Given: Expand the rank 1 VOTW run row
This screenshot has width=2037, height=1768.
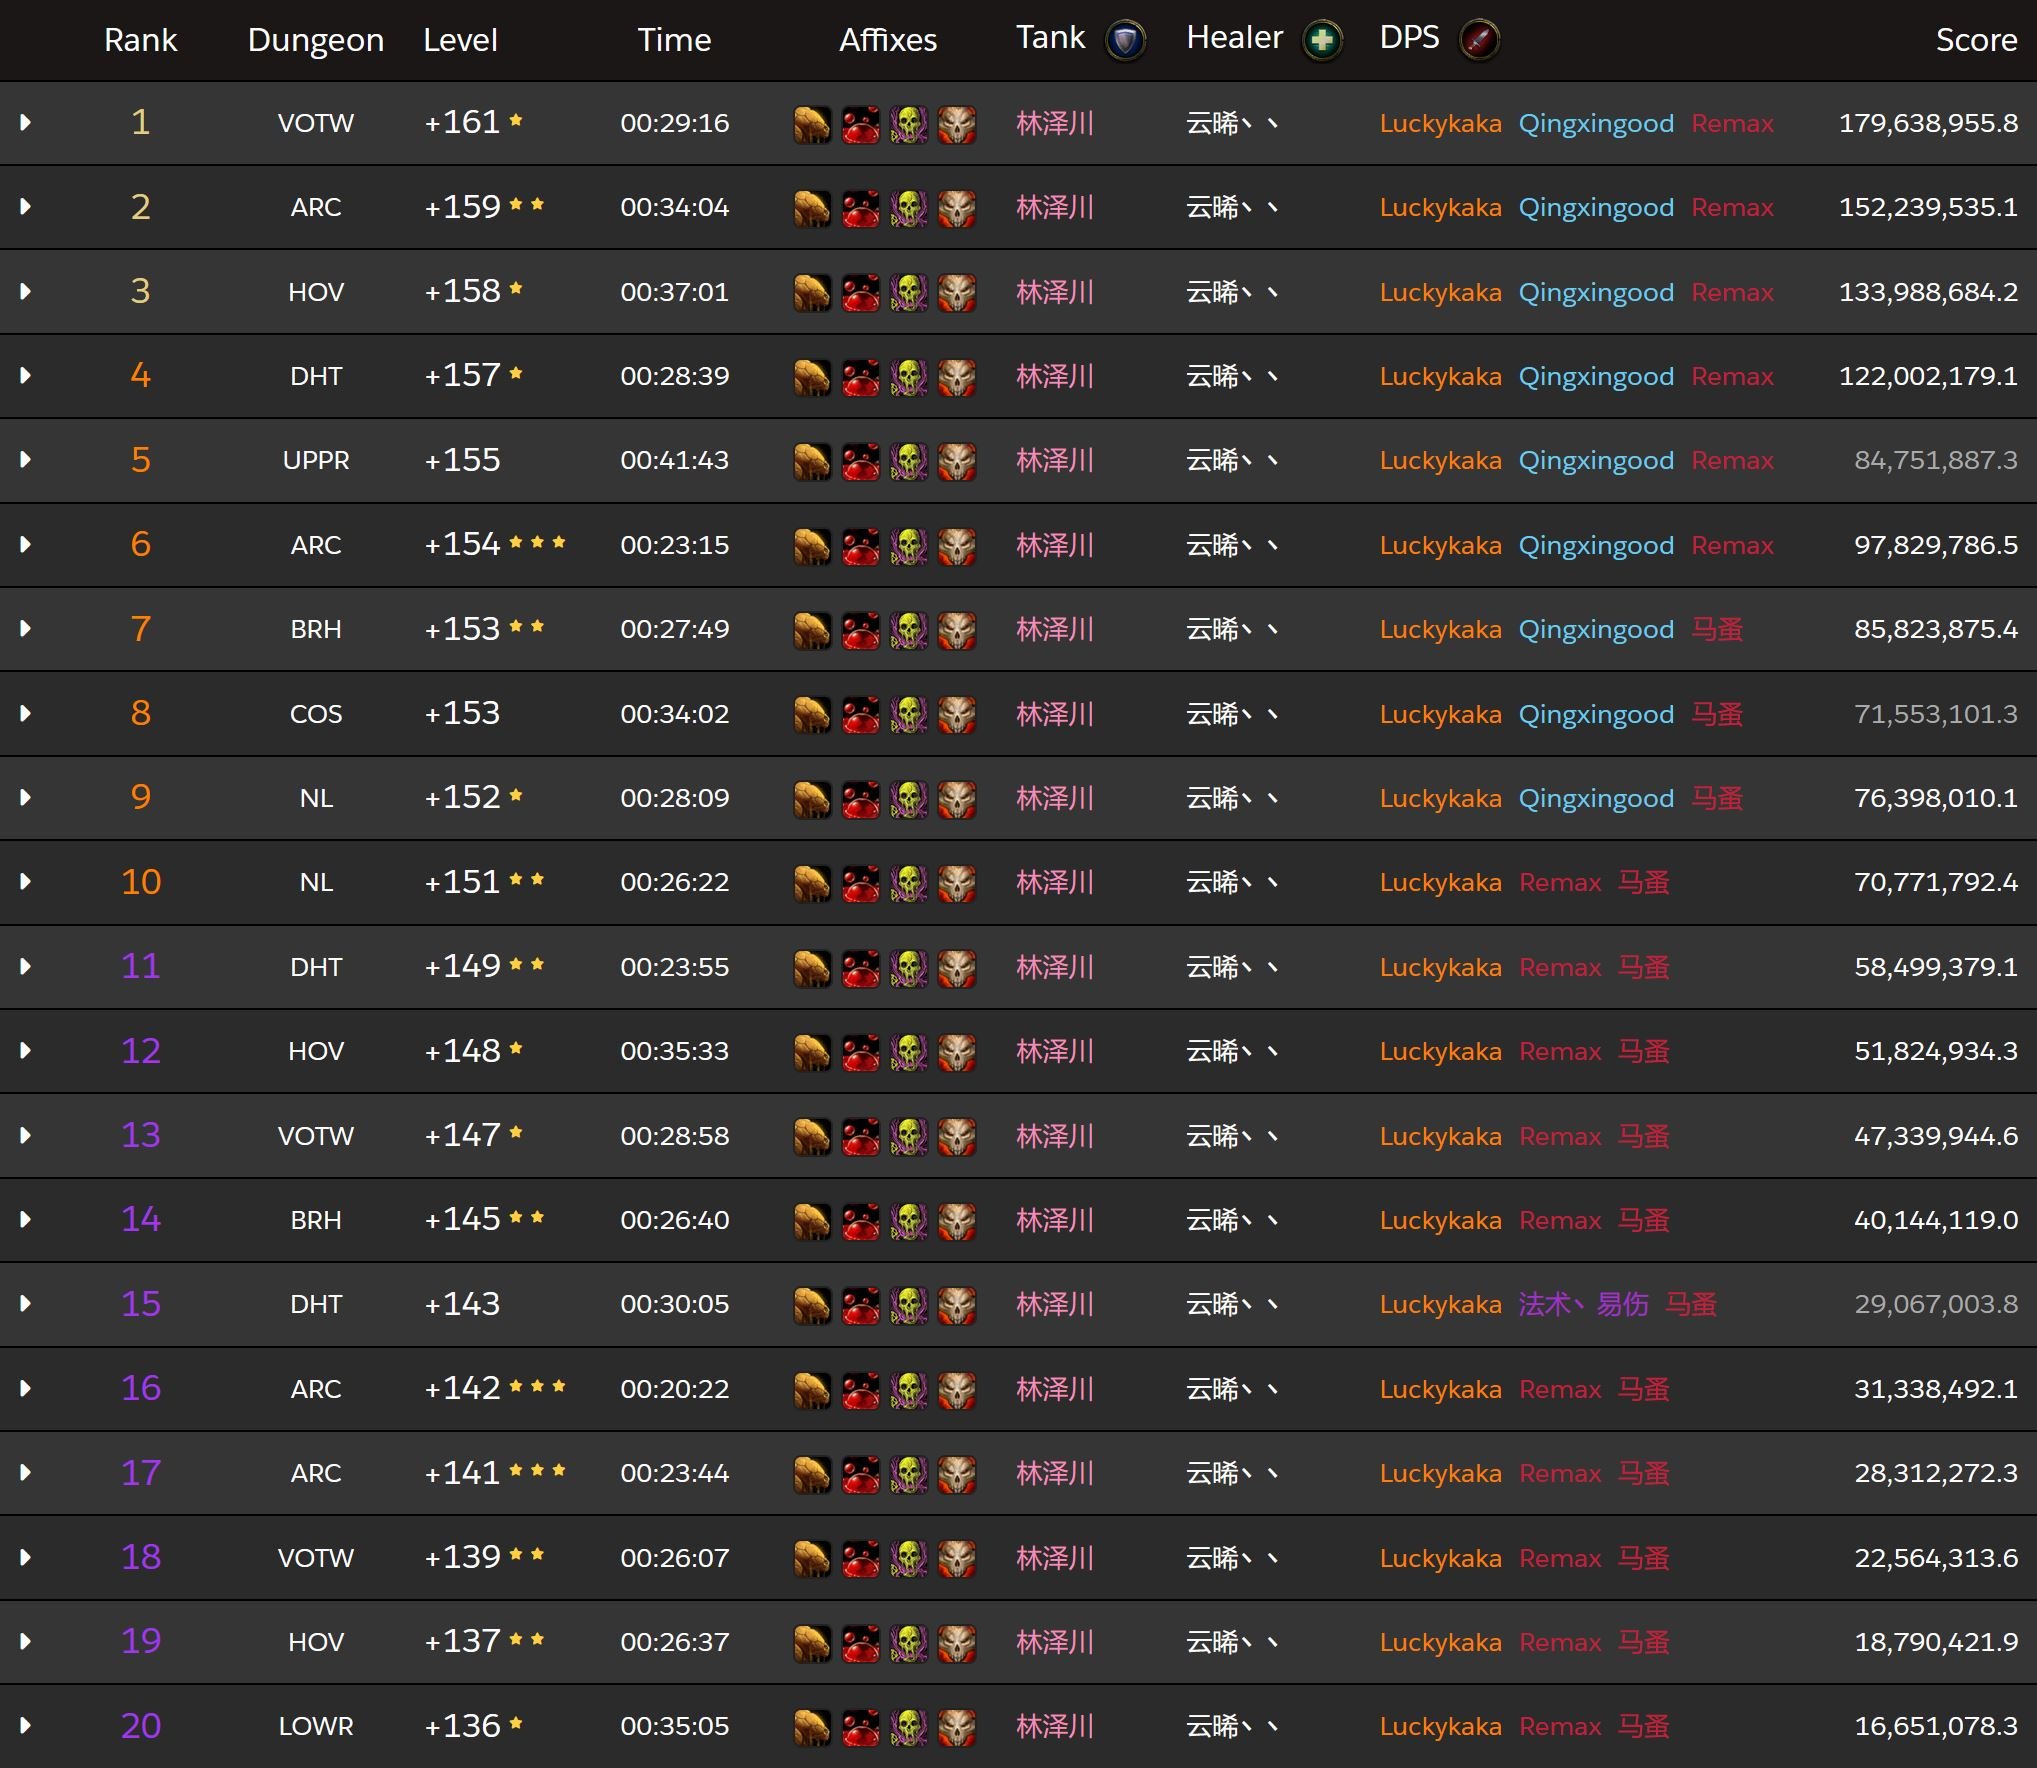Looking at the screenshot, I should pos(26,123).
